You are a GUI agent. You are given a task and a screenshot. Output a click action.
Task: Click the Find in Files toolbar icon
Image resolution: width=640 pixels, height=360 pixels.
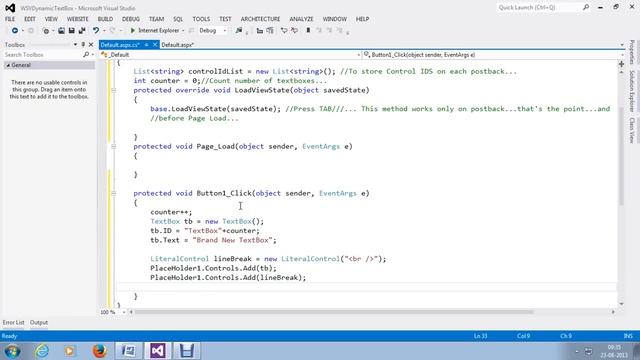point(239,31)
